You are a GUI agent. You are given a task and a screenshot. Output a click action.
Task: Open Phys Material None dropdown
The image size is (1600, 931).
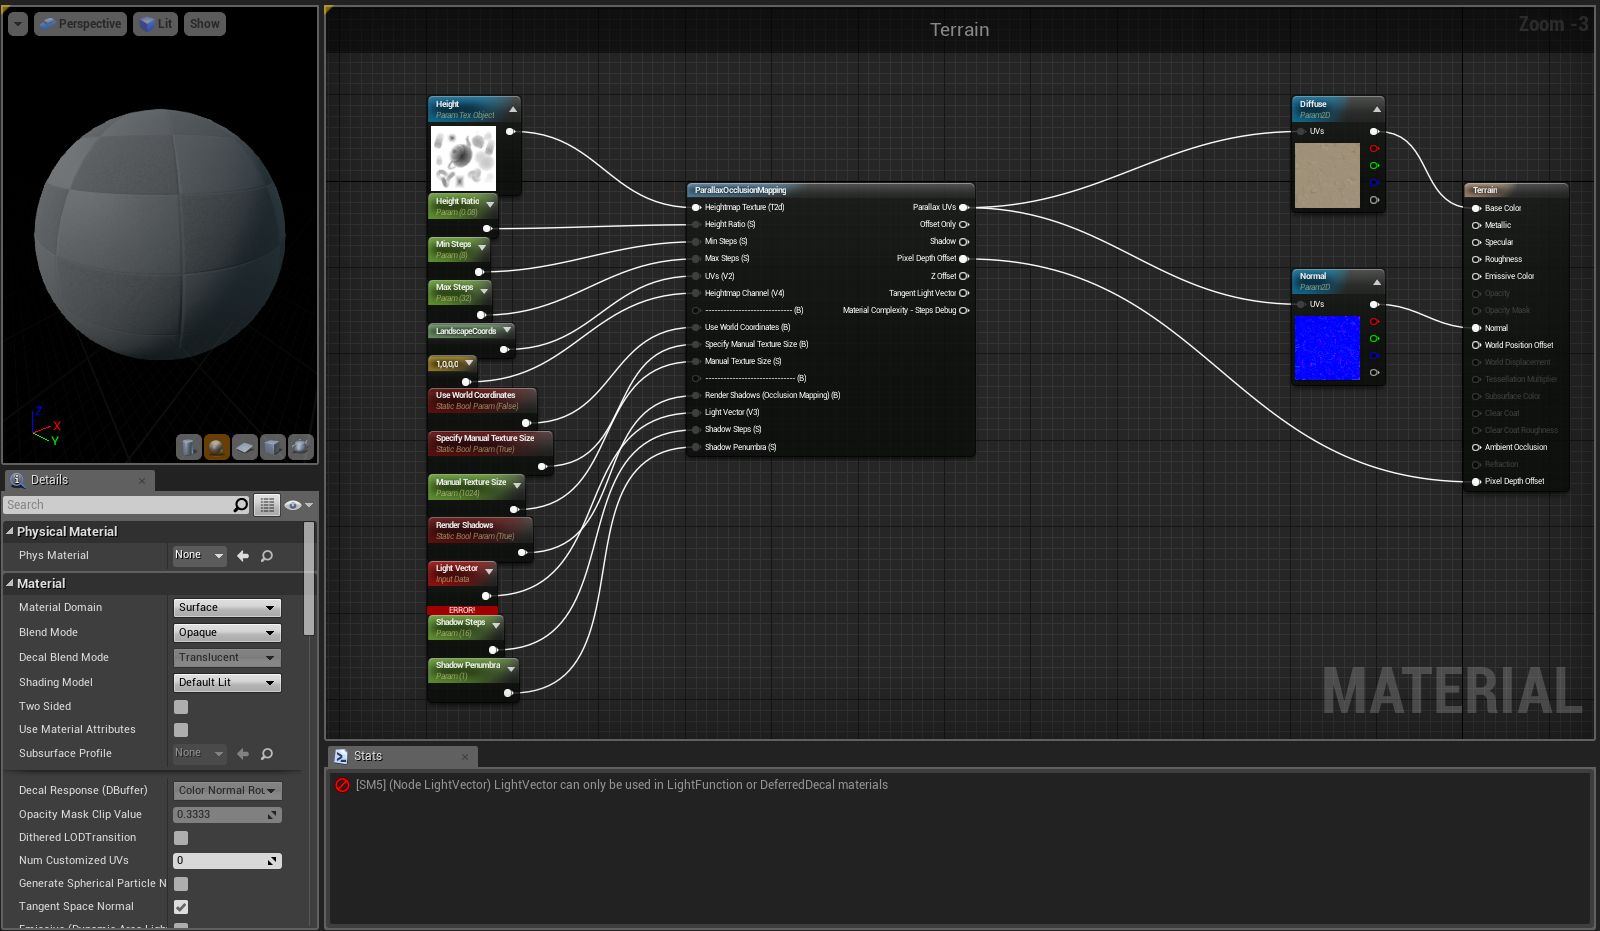[x=200, y=556]
